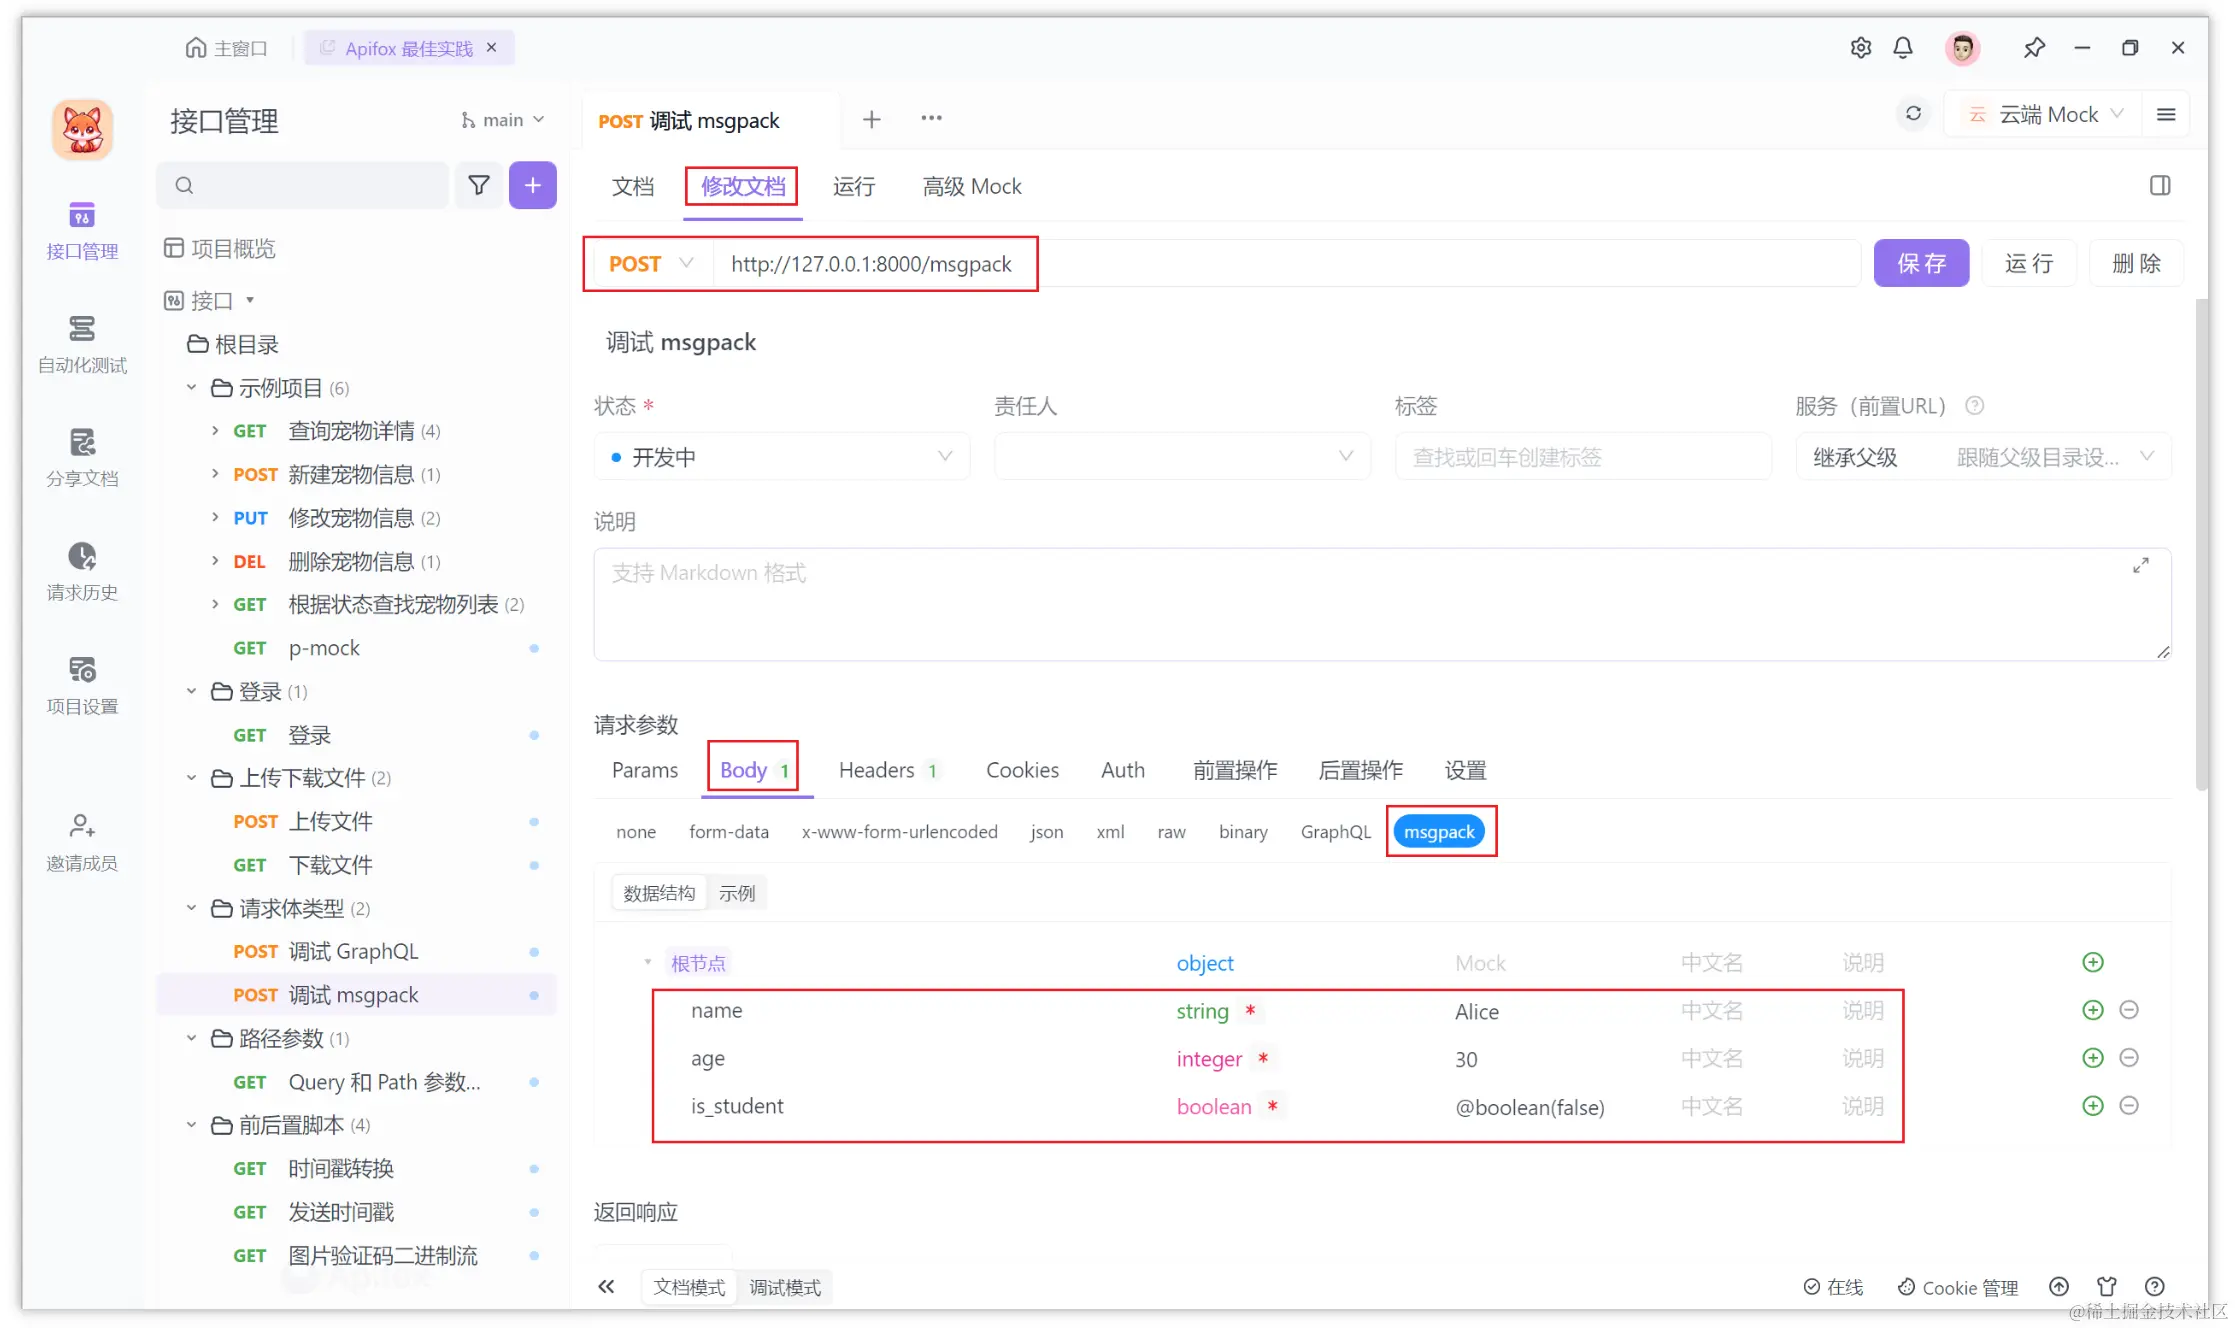Collapse the 示例项目 folder in the API tree
The width and height of the screenshot is (2235, 1328).
coord(191,388)
